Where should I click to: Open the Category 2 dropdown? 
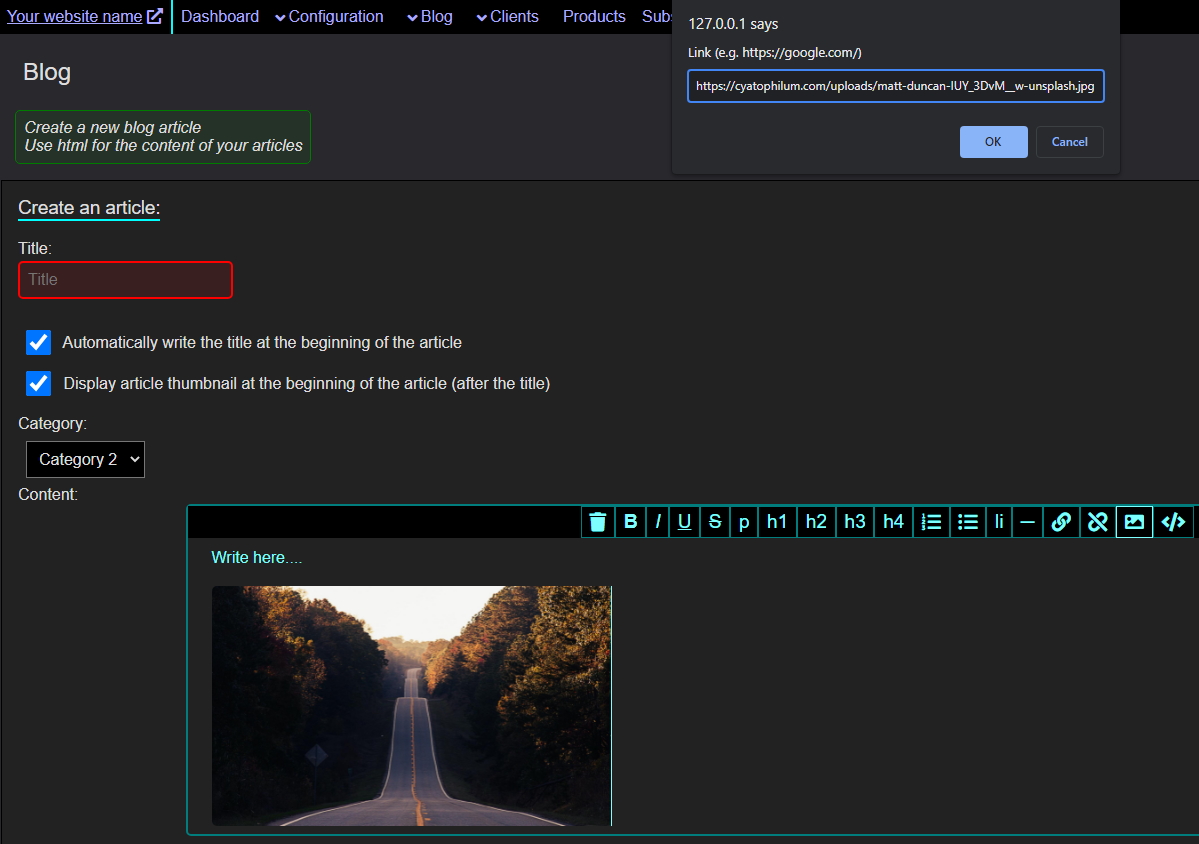(86, 460)
